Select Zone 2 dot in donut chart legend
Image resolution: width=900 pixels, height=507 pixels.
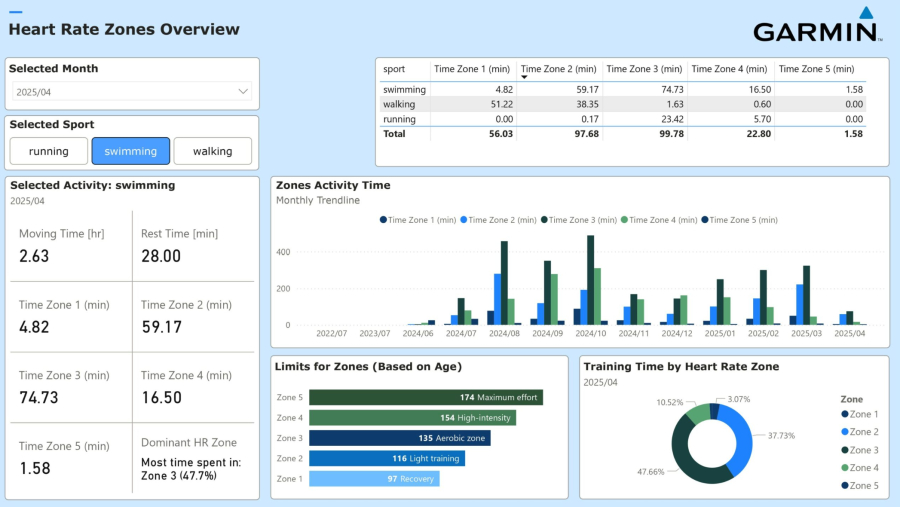pos(845,432)
